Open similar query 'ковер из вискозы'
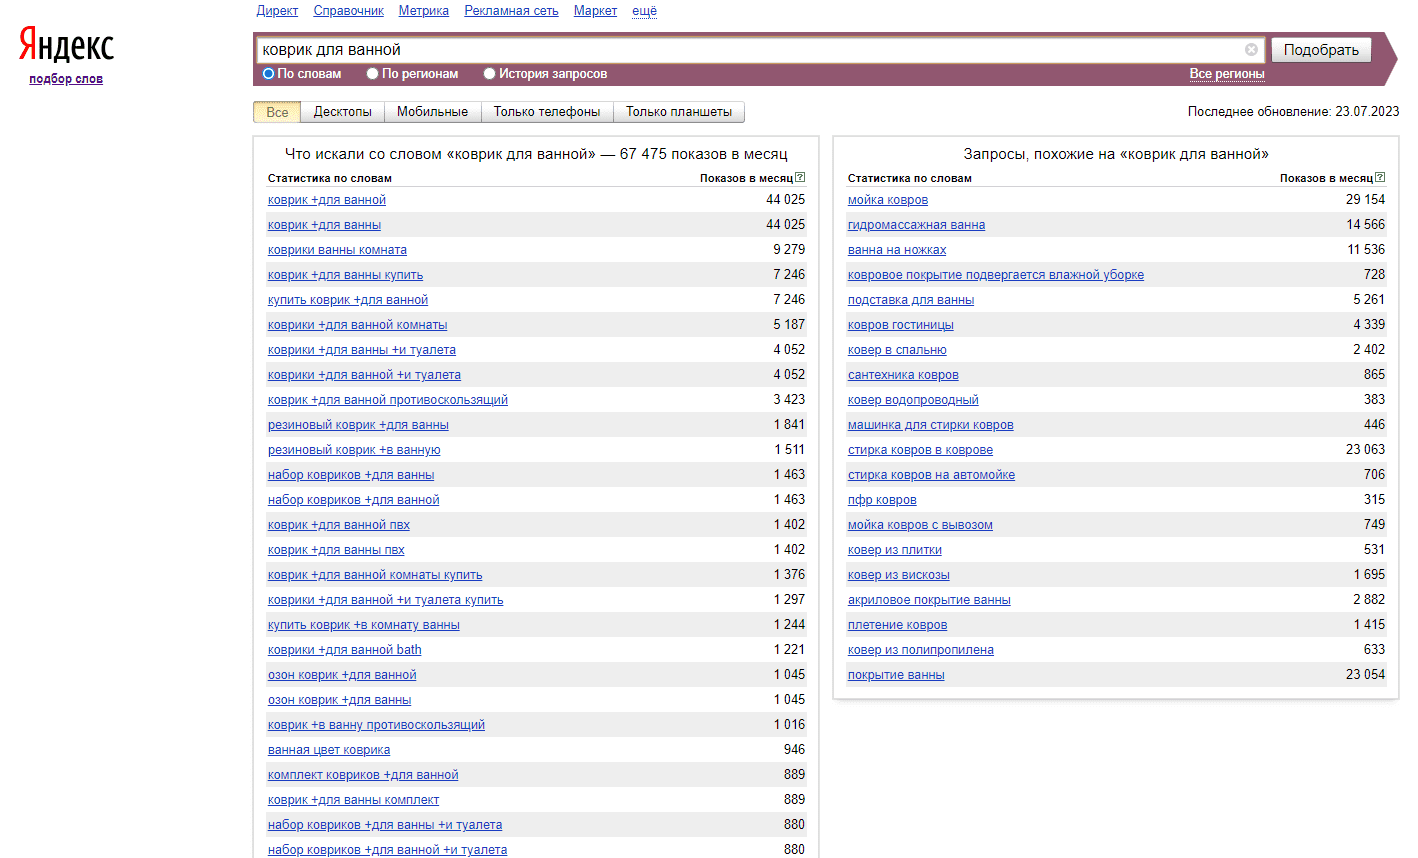Image resolution: width=1418 pixels, height=858 pixels. (899, 575)
